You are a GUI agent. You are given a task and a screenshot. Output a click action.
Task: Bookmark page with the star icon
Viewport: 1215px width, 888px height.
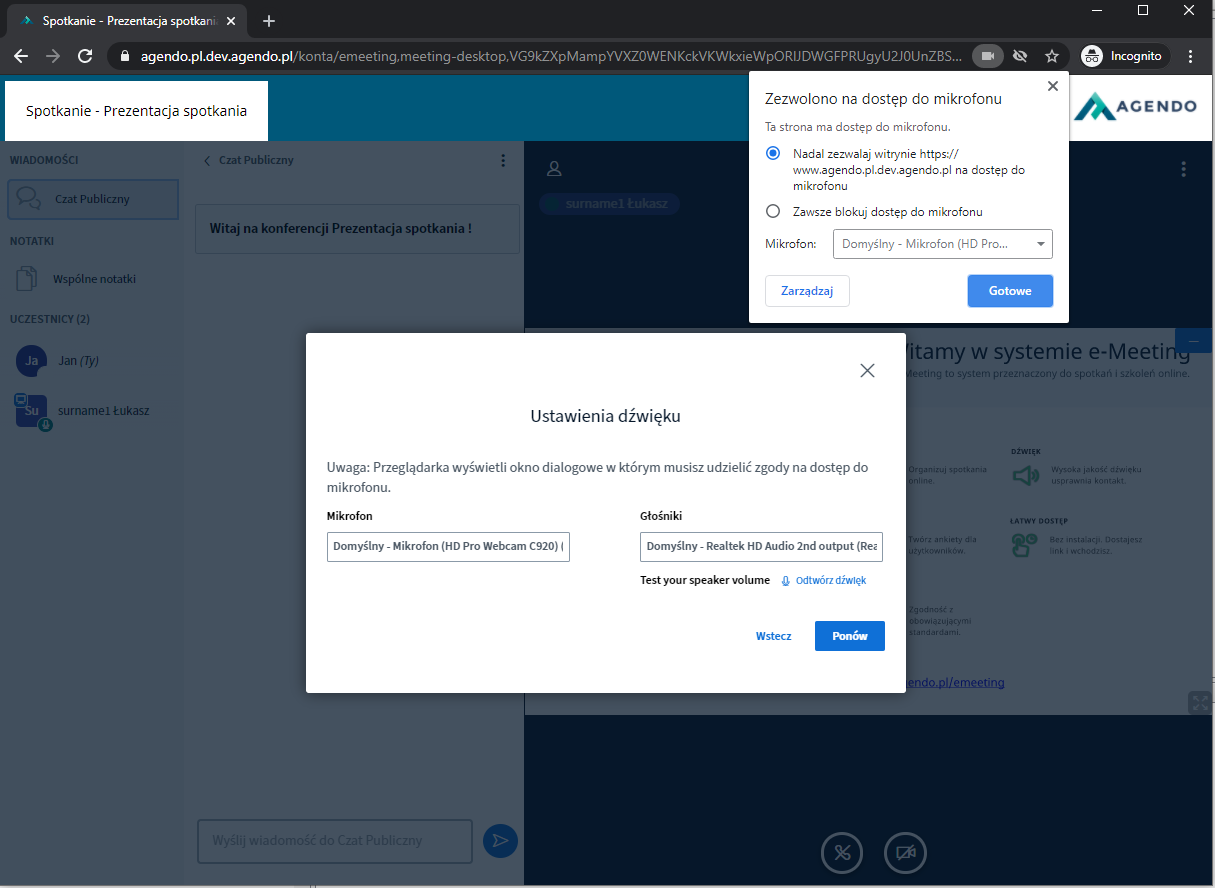coord(1052,56)
